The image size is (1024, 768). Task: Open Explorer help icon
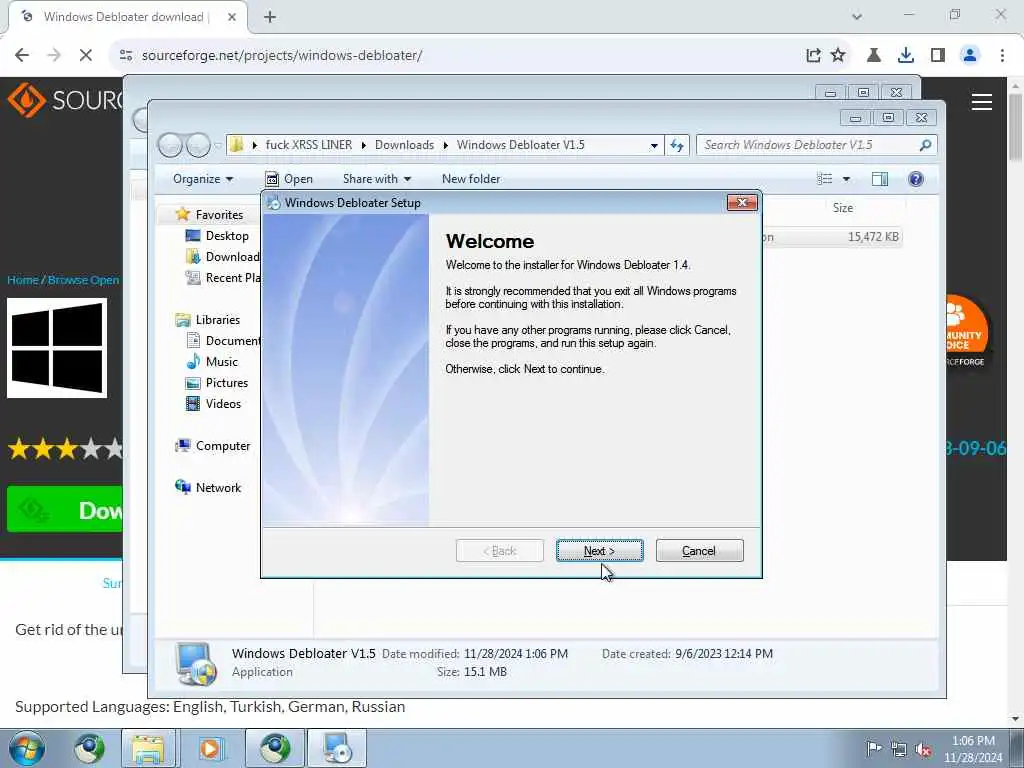916,179
